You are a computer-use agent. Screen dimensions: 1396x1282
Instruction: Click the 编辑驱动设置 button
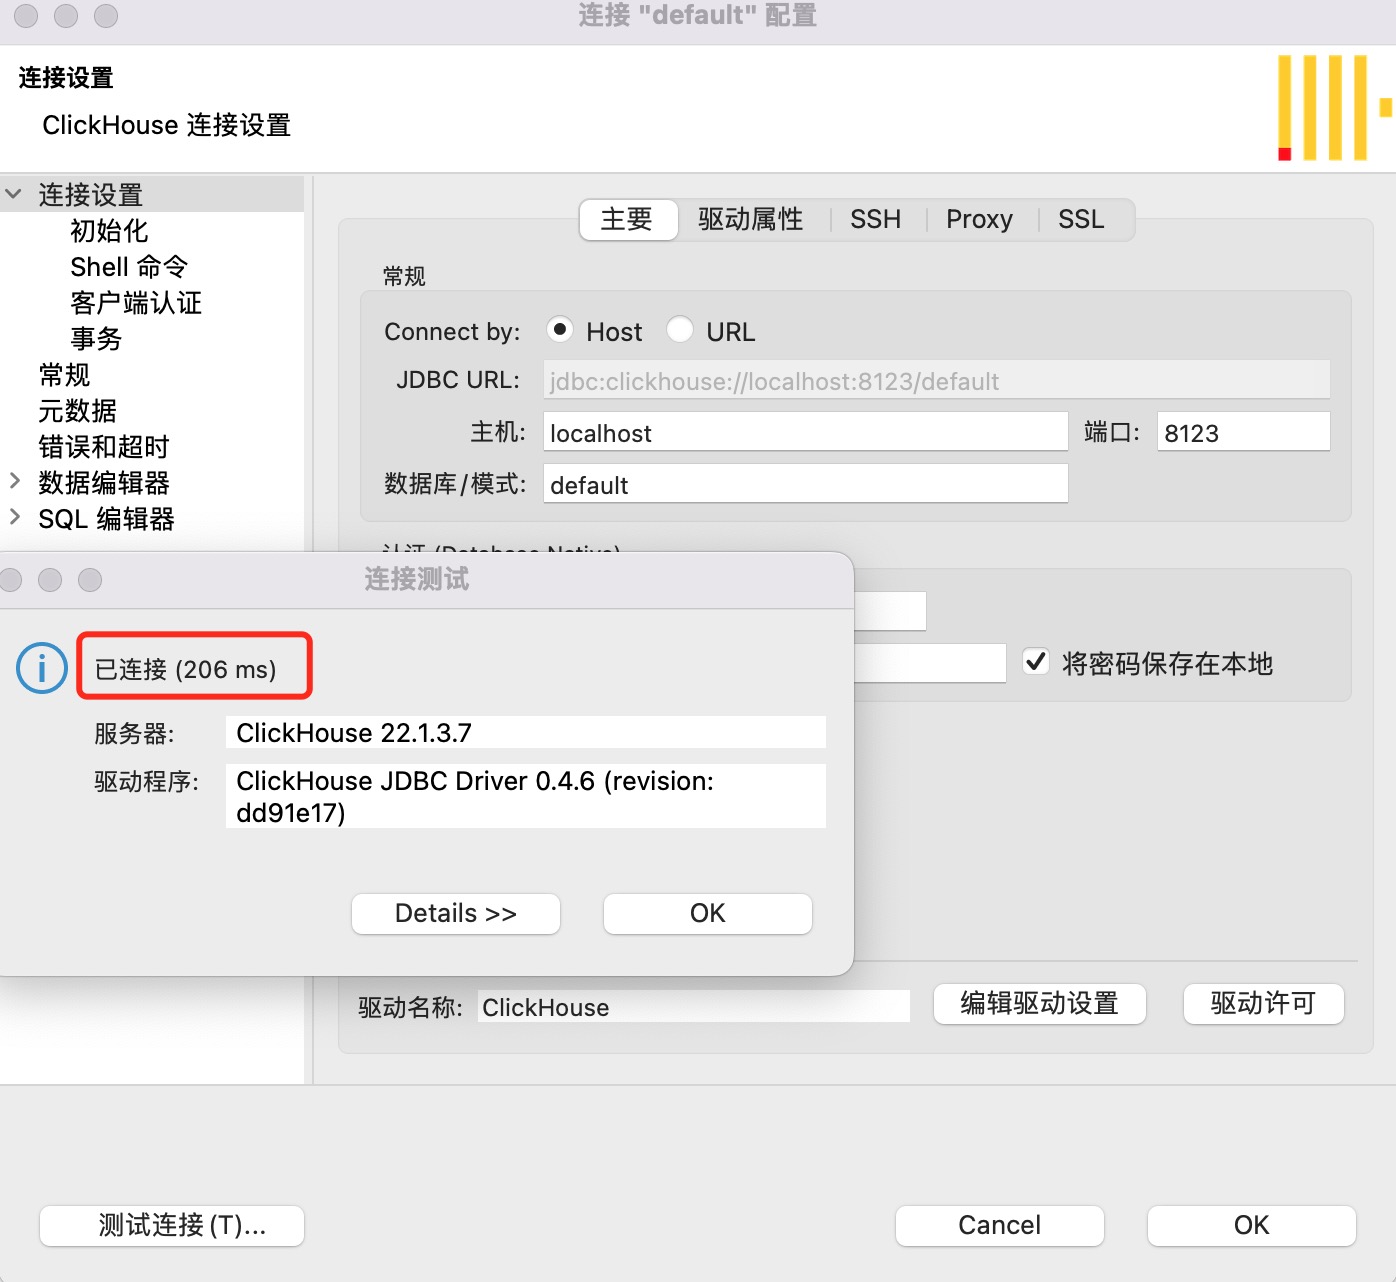(1040, 1003)
